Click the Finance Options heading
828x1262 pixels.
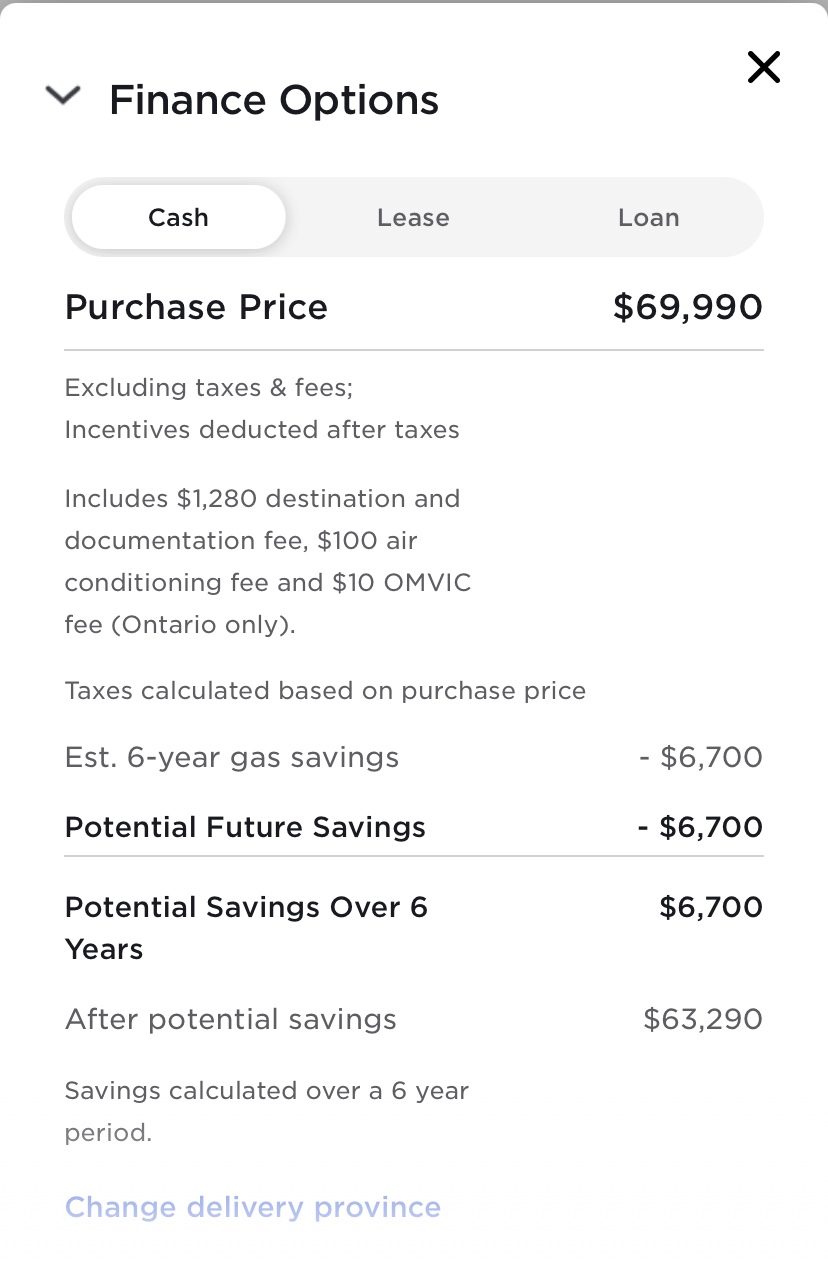[x=274, y=100]
